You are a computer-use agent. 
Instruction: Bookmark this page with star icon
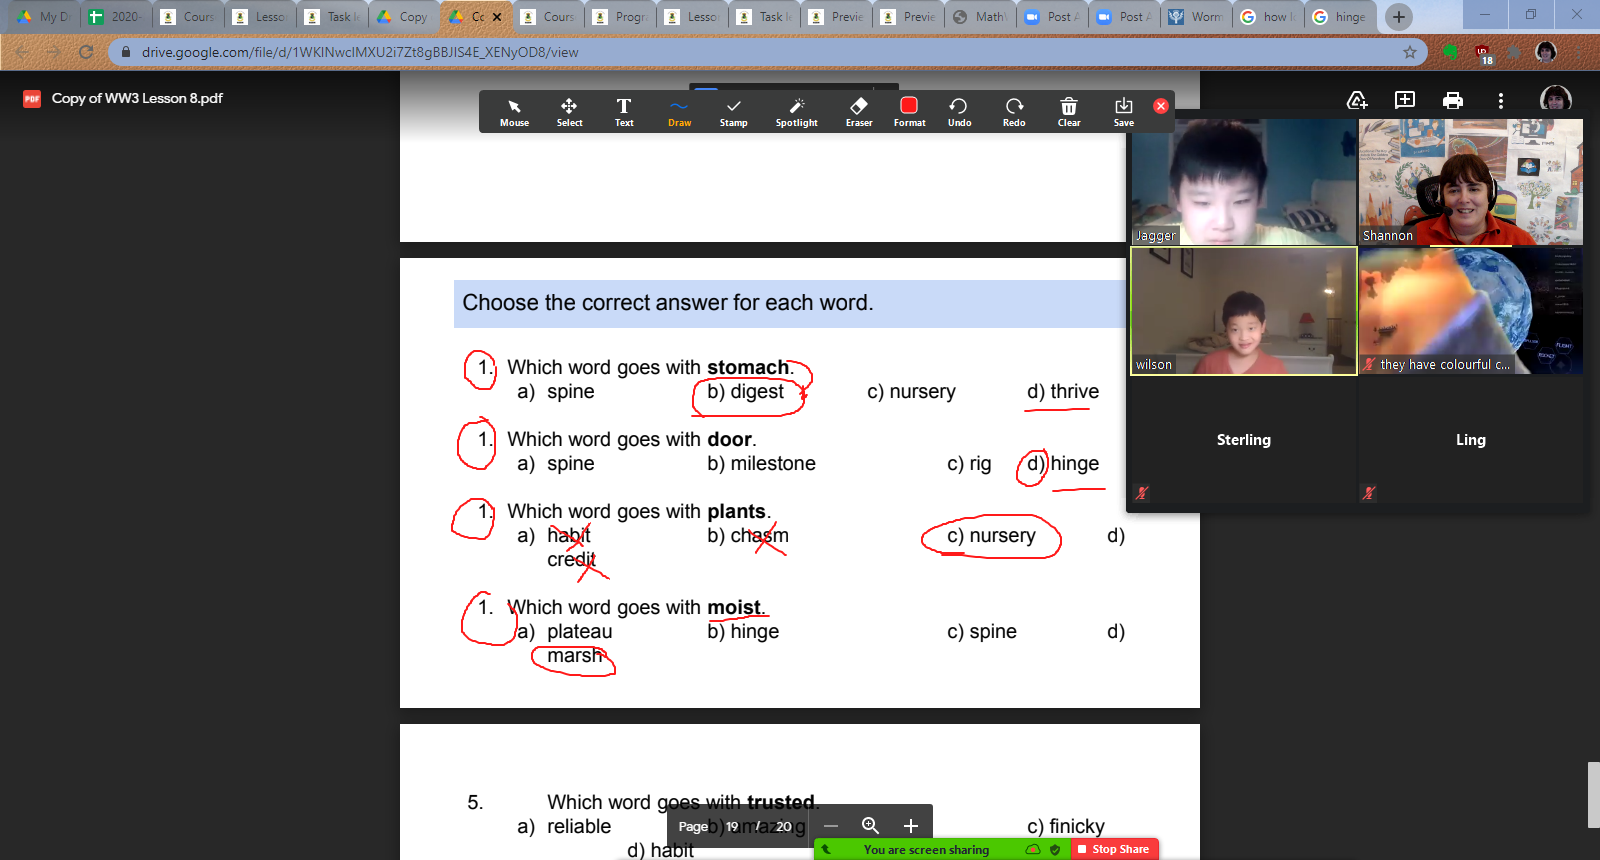pos(1410,52)
